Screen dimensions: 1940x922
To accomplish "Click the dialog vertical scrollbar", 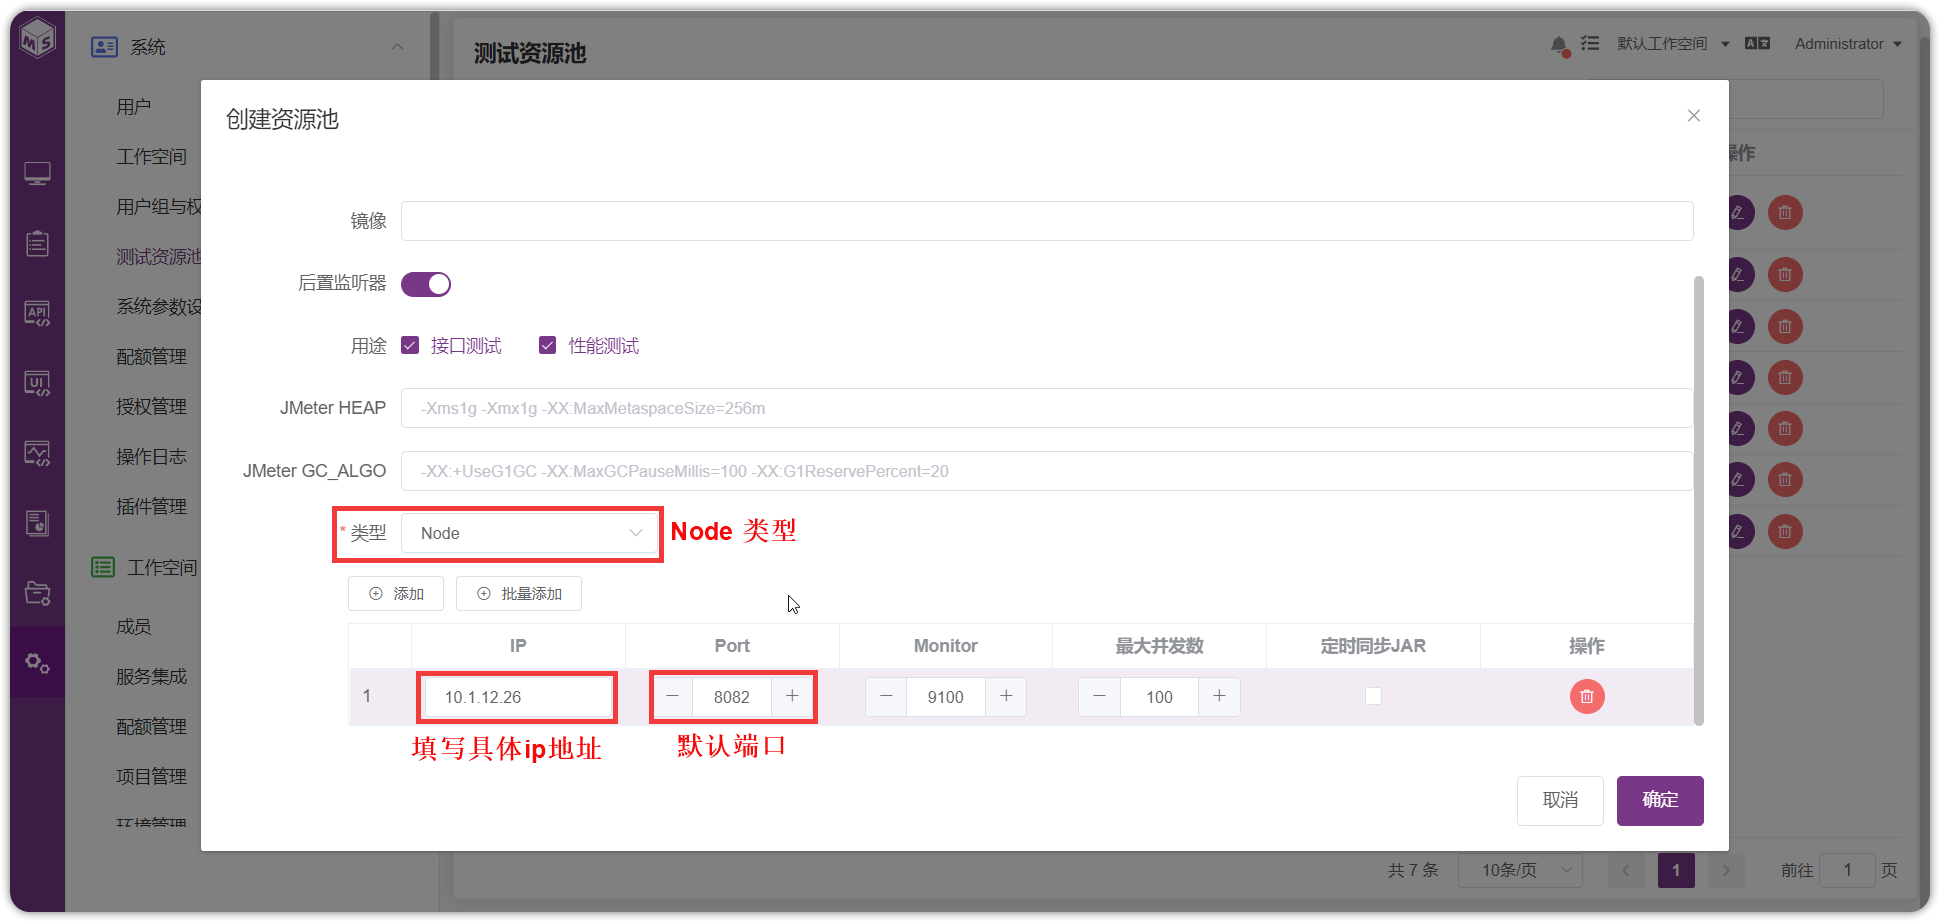I will tap(1698, 500).
